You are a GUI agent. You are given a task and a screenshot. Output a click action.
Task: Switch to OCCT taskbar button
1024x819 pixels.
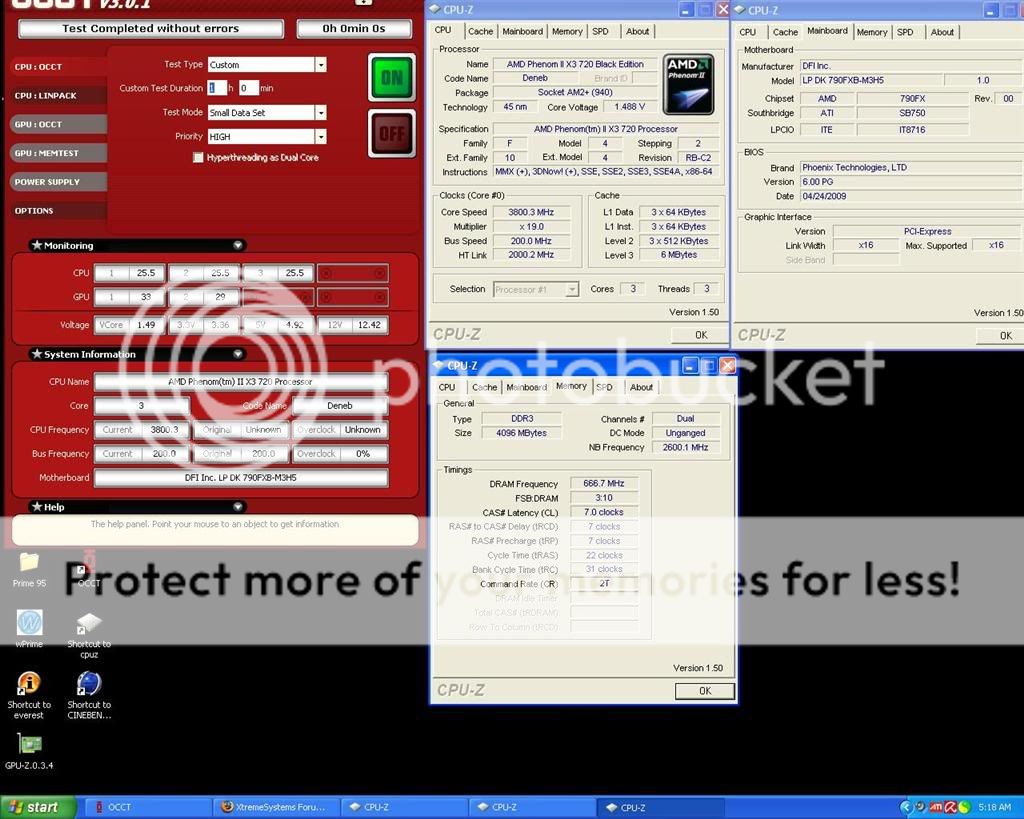pos(147,807)
